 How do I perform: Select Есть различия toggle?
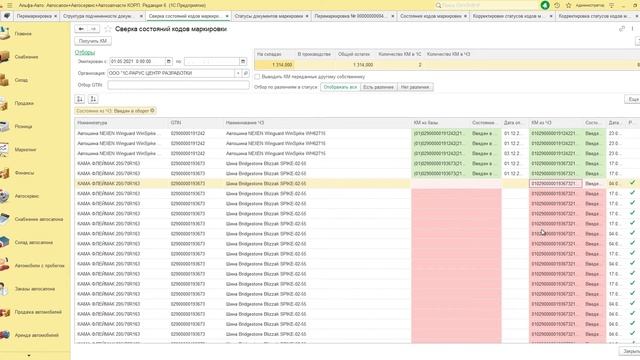[x=378, y=87]
